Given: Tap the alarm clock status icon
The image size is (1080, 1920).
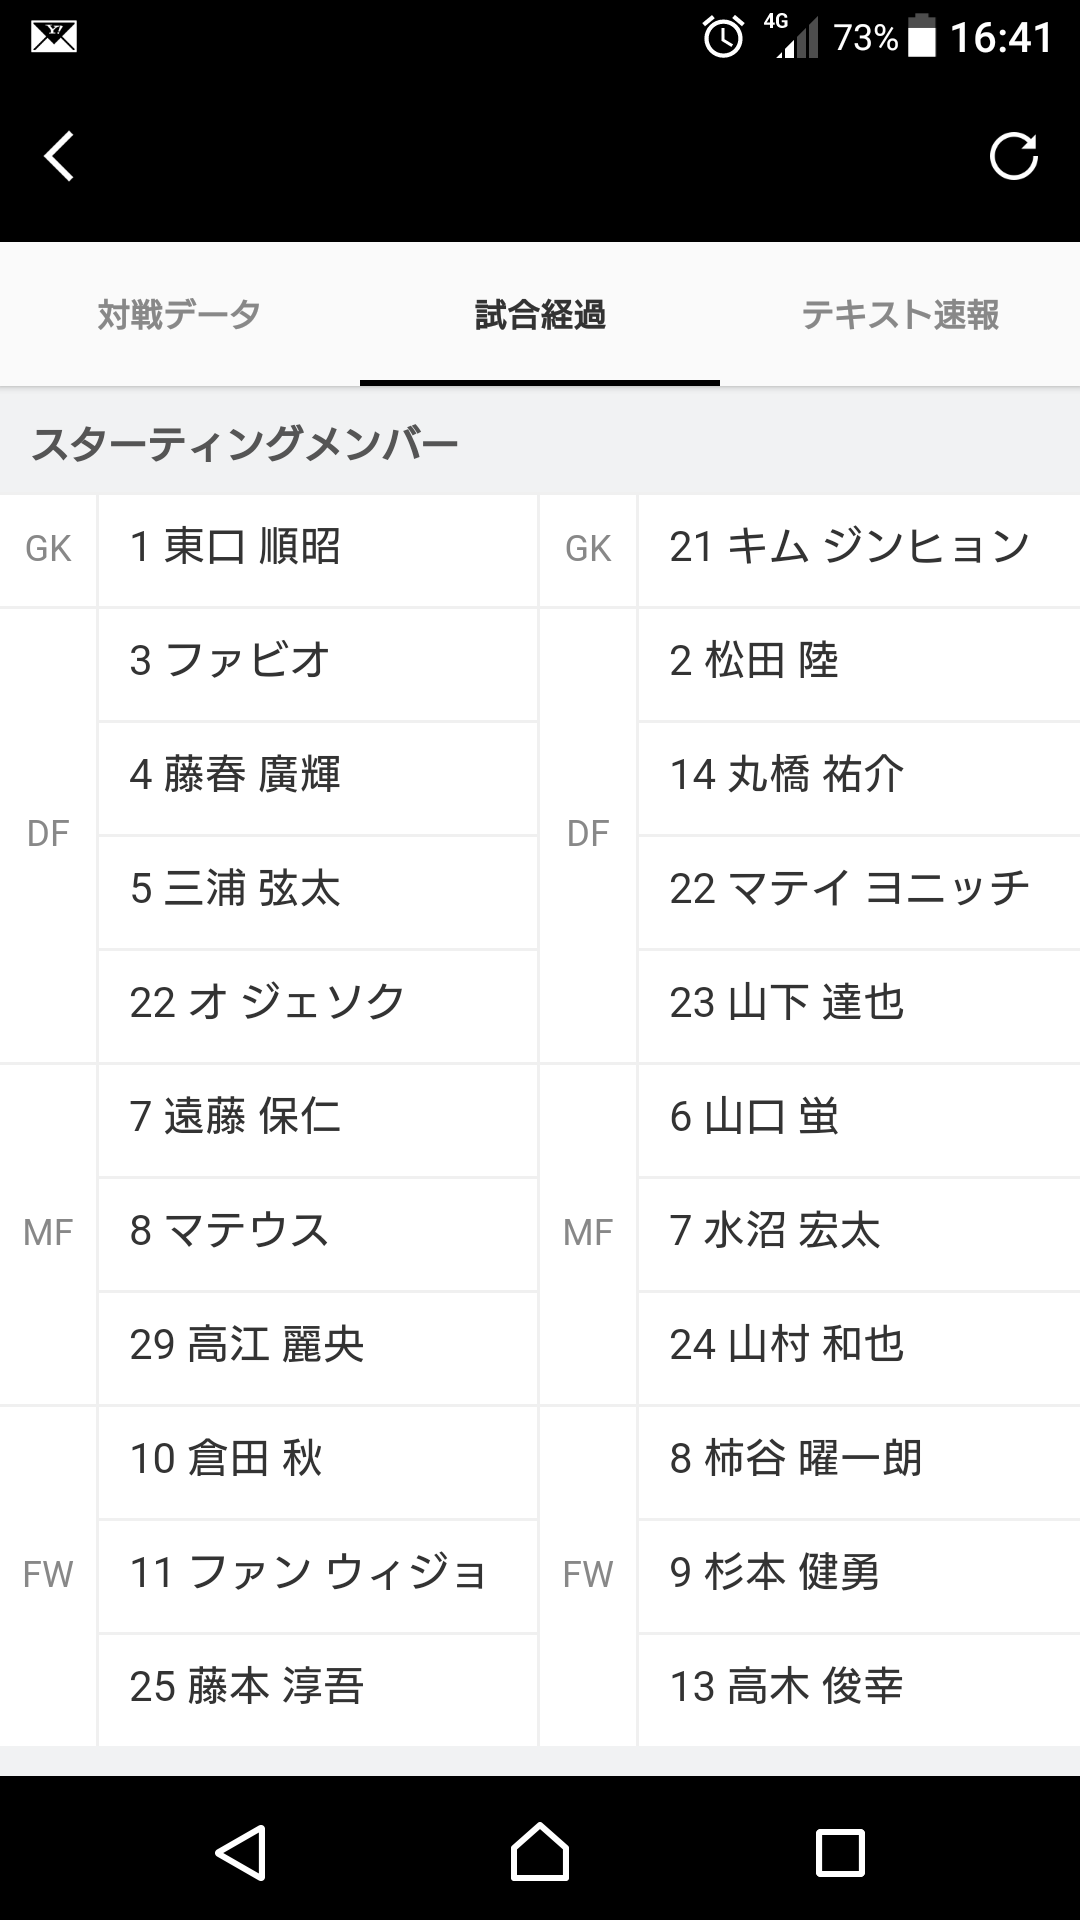Looking at the screenshot, I should [723, 38].
